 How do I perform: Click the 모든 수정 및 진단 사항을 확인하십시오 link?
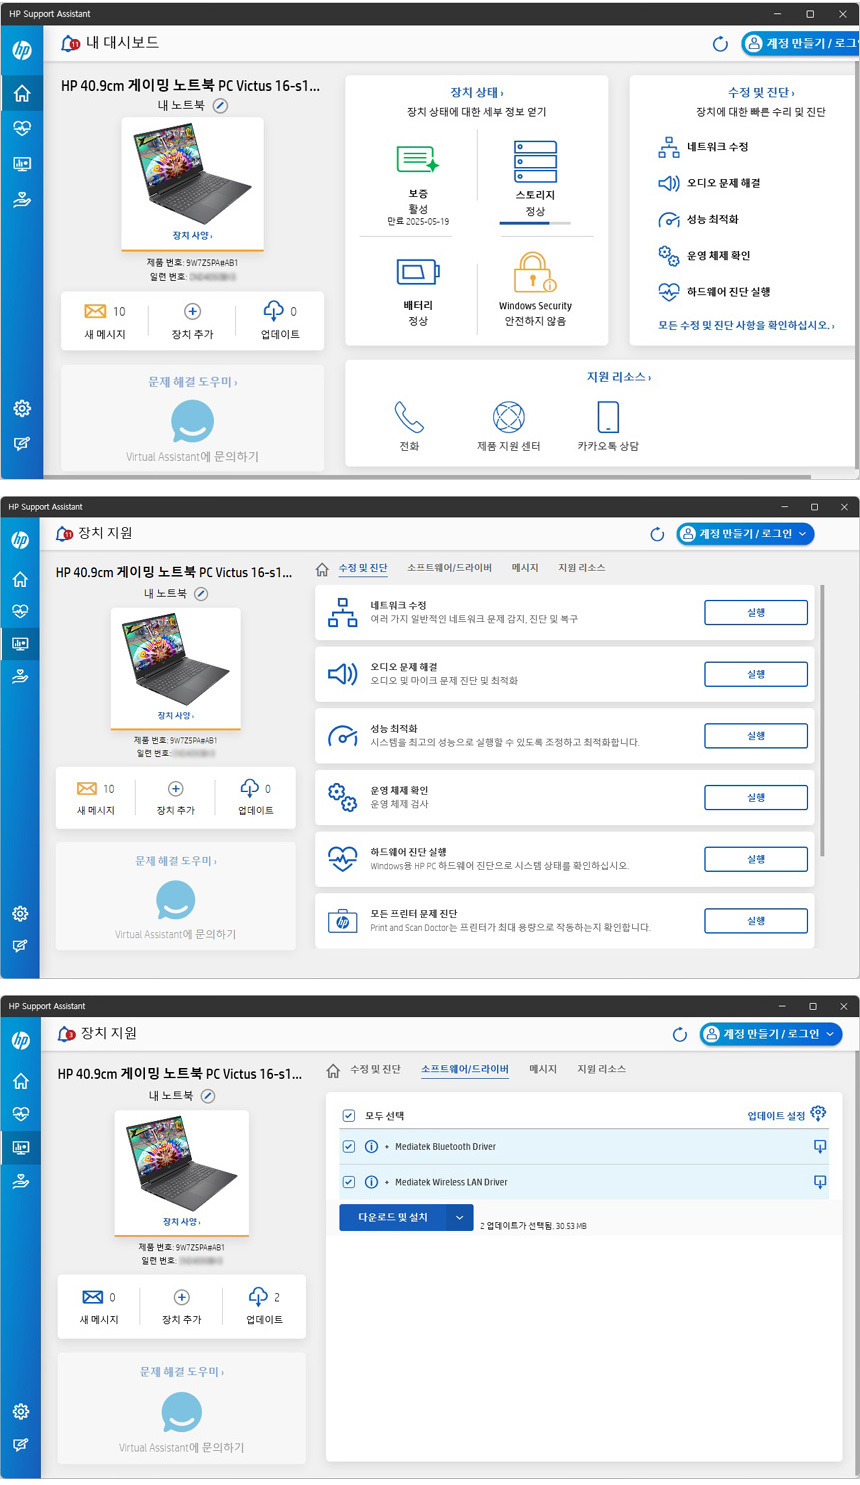(x=745, y=325)
